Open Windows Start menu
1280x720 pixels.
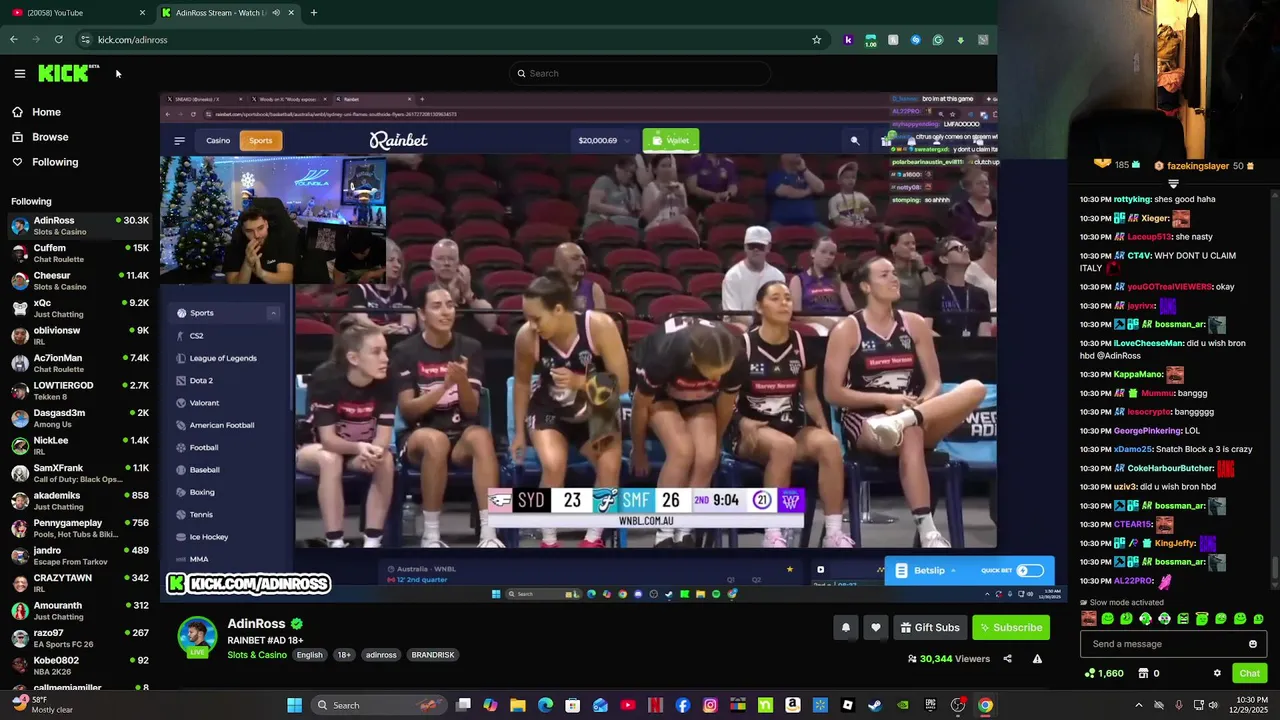(294, 705)
